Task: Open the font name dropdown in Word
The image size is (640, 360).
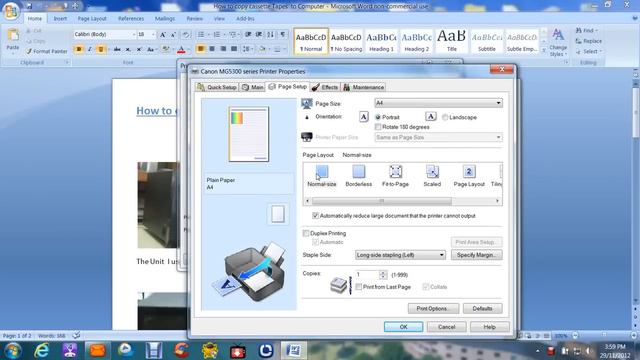Action: pos(133,35)
